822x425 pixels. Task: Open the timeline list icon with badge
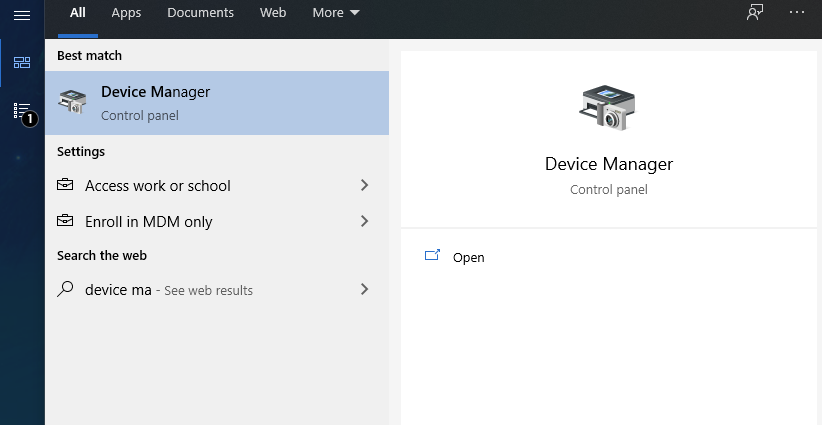click(x=22, y=111)
